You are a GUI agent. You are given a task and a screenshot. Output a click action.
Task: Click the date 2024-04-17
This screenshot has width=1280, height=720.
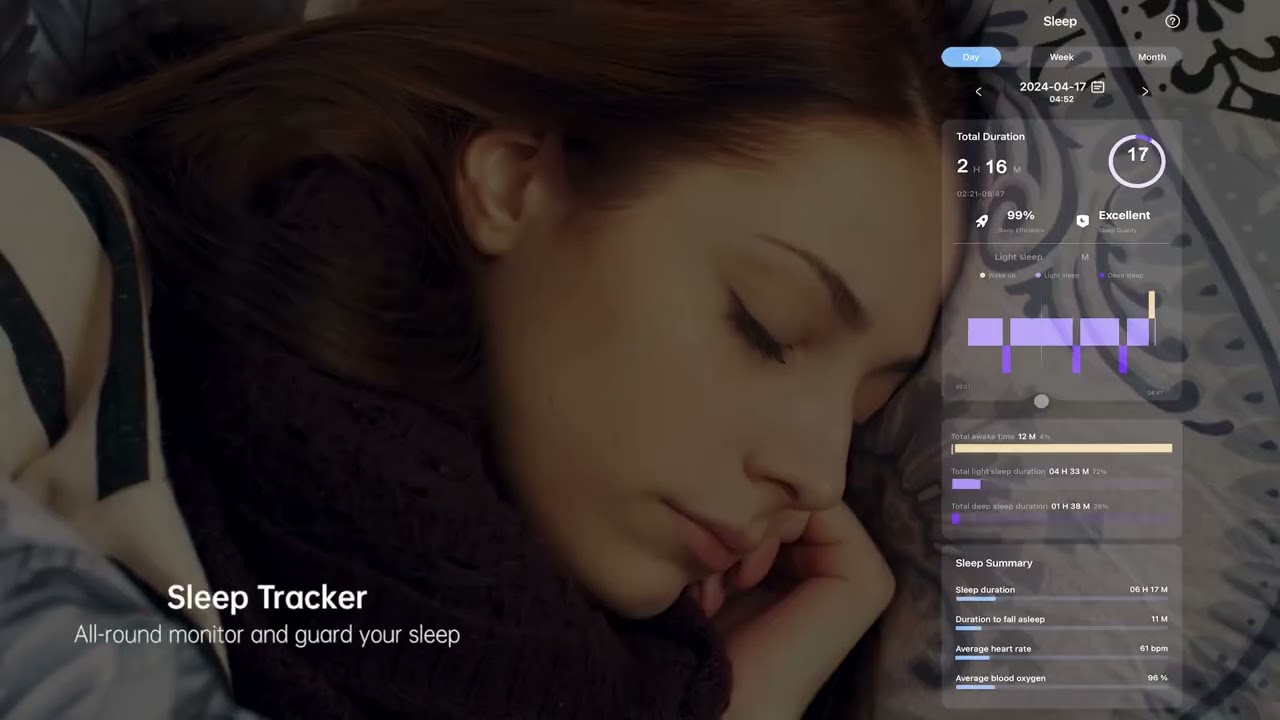(1053, 87)
